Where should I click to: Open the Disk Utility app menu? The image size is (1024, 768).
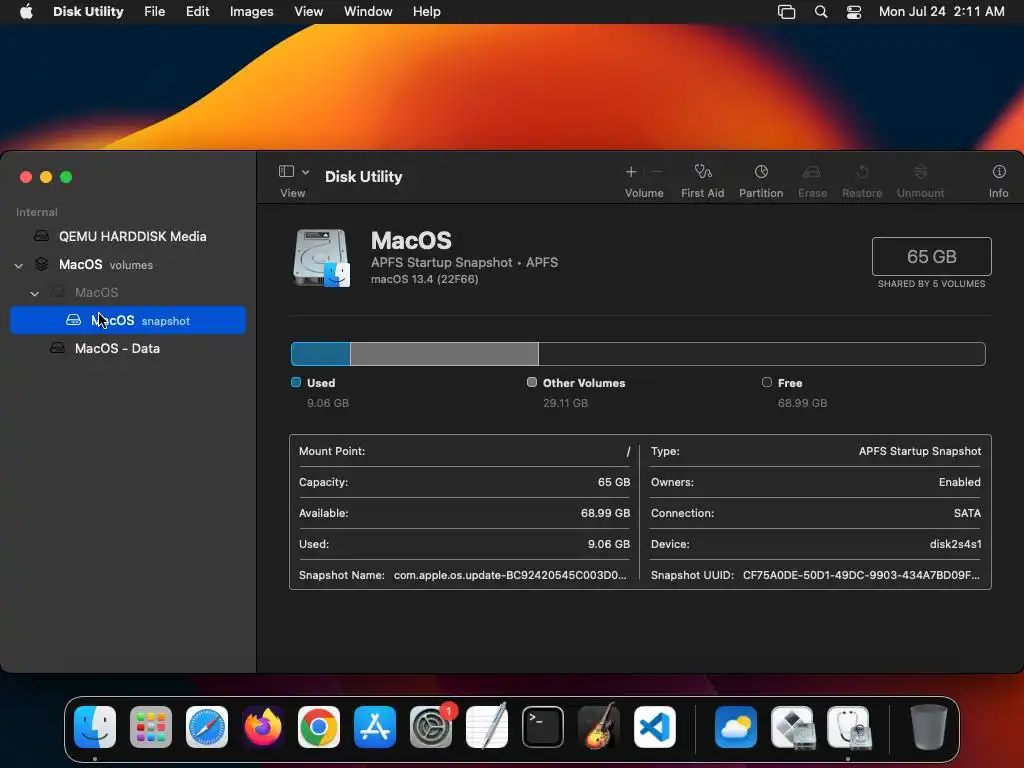pyautogui.click(x=88, y=12)
